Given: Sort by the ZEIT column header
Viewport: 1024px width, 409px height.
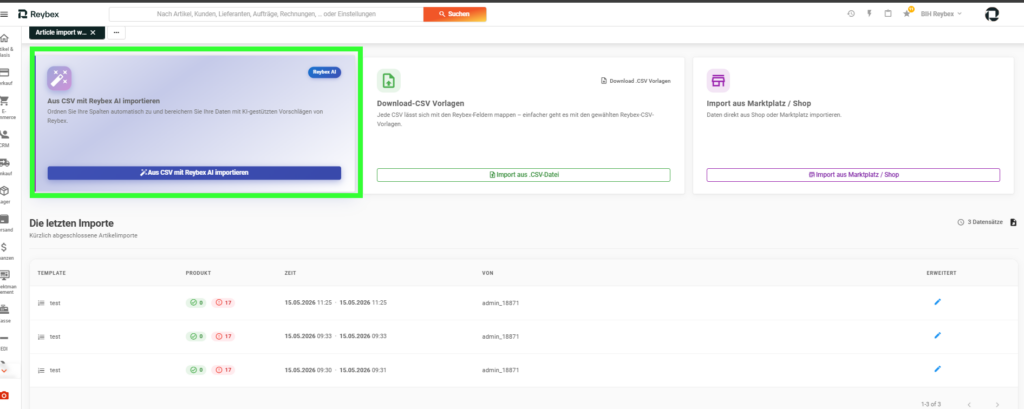Looking at the screenshot, I should (291, 272).
